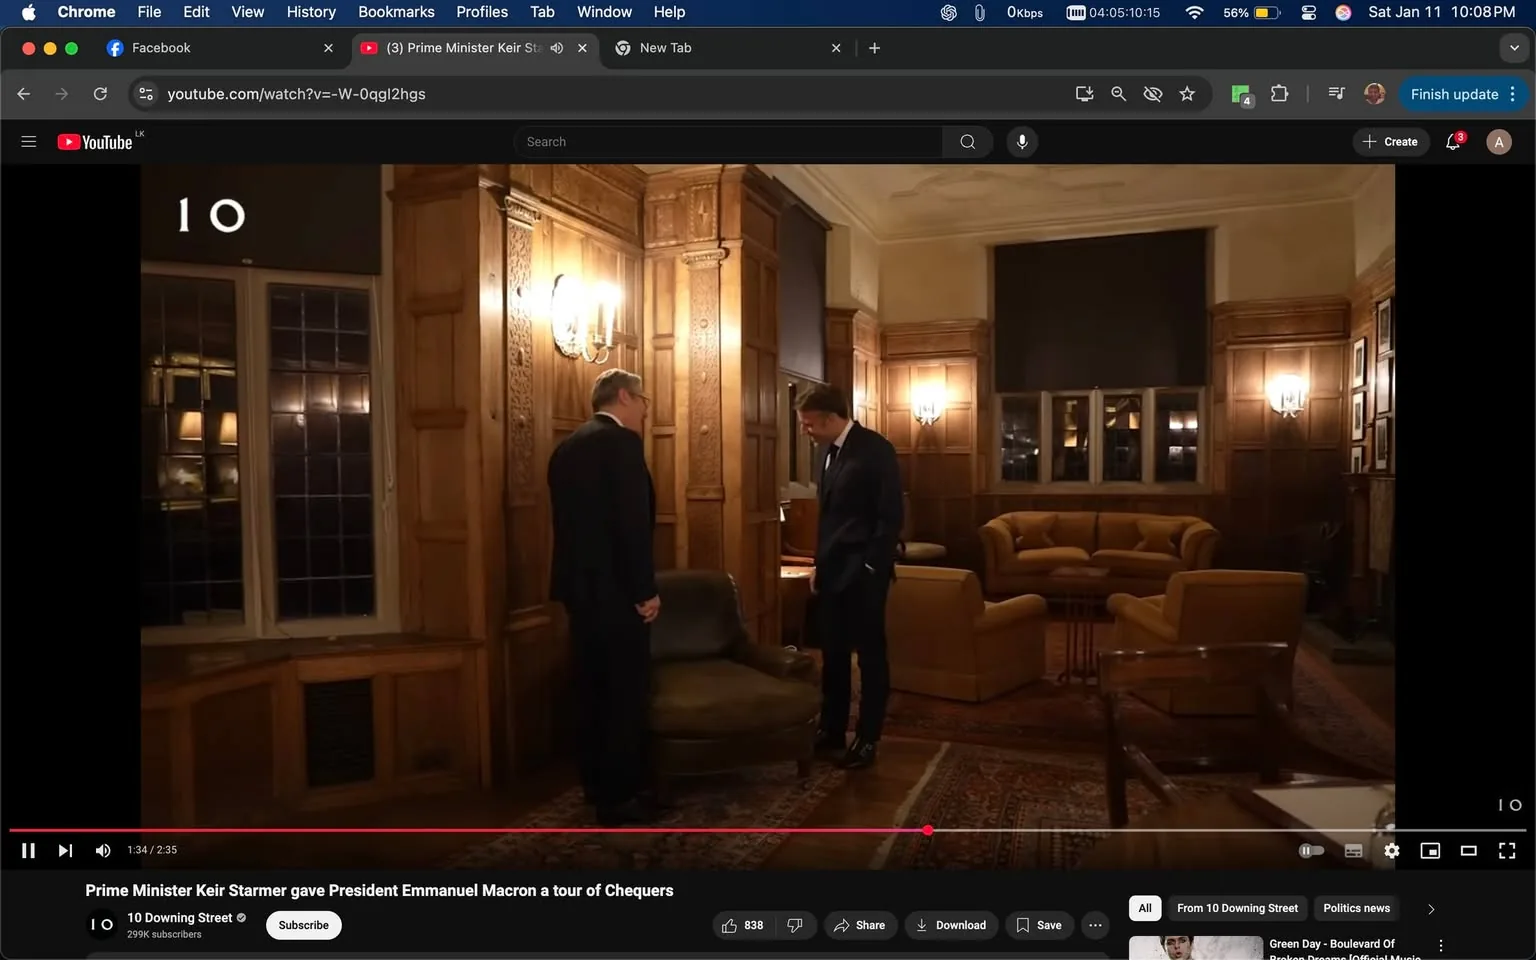Show more filter chips with the arrow
The height and width of the screenshot is (960, 1536).
[x=1431, y=909]
